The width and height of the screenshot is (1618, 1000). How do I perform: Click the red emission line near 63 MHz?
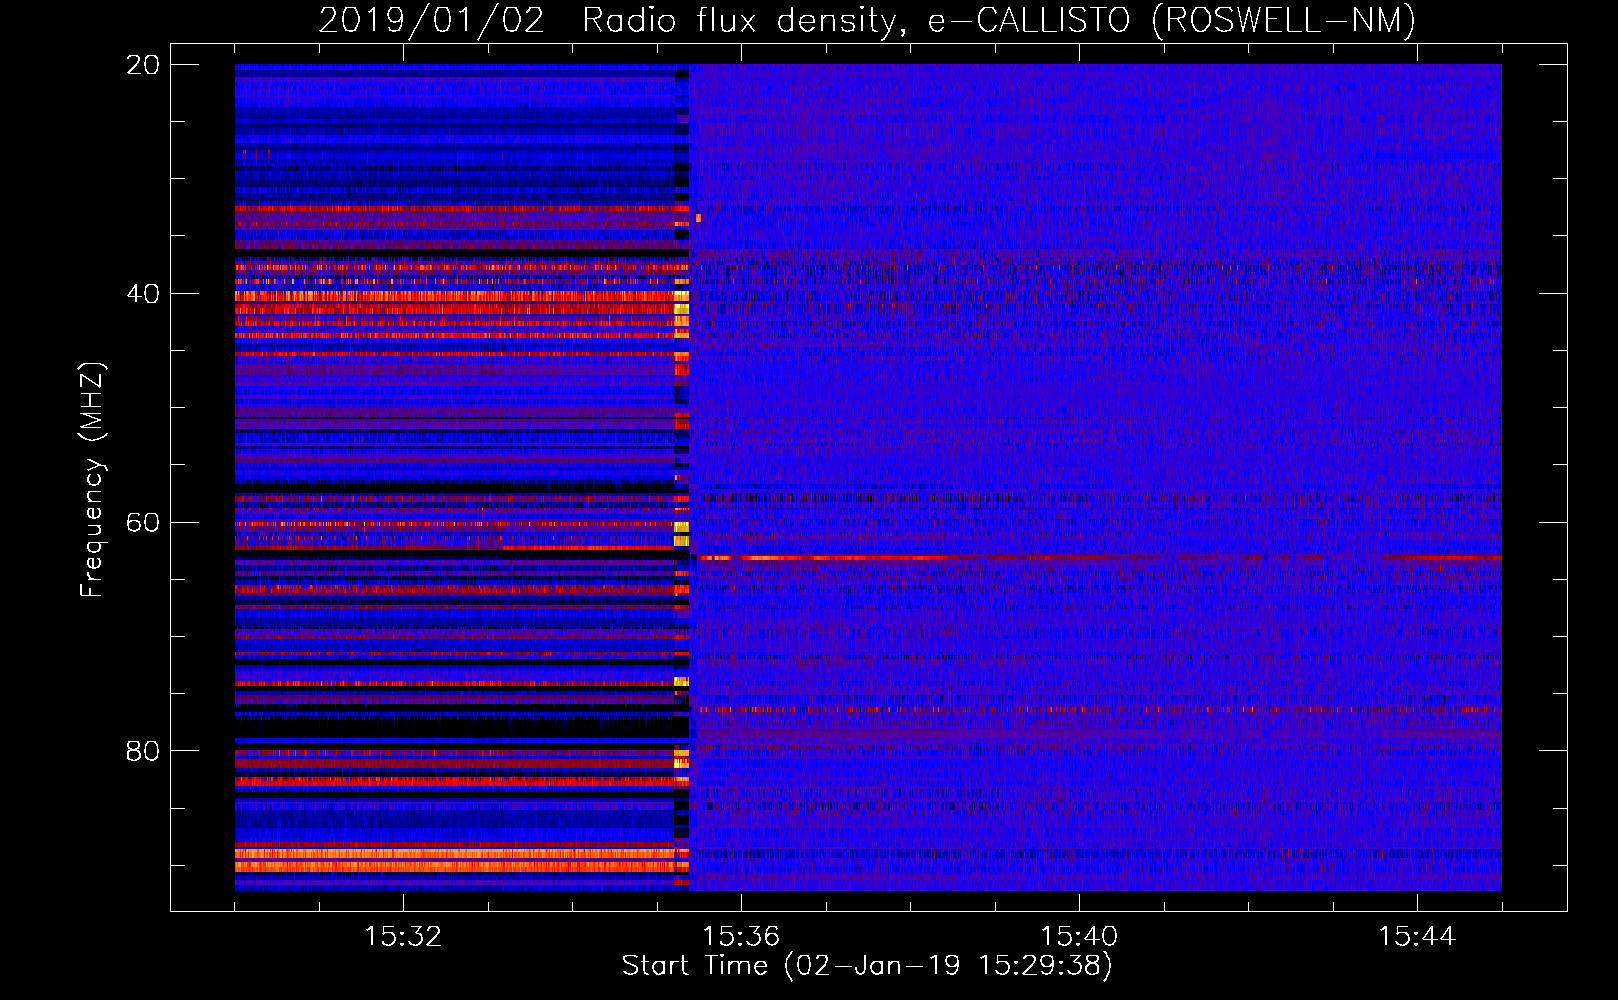pyautogui.click(x=1100, y=557)
